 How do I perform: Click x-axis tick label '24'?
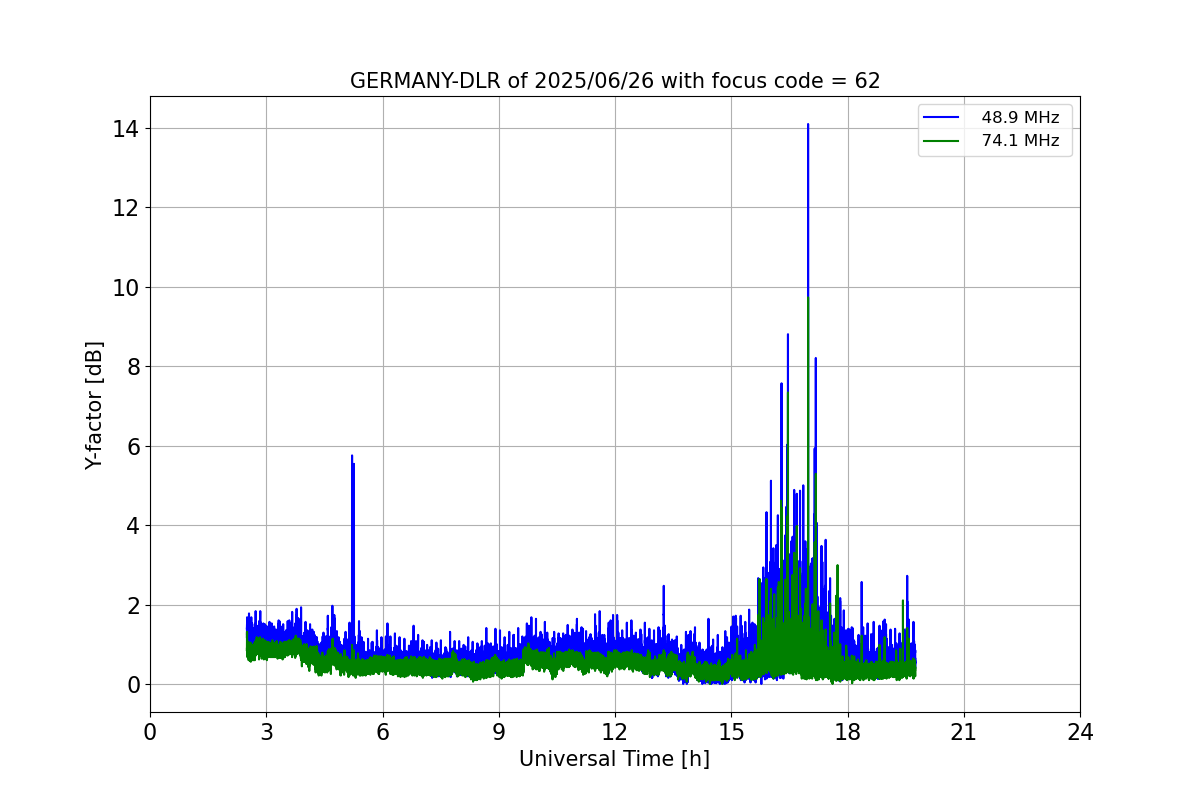1080,732
